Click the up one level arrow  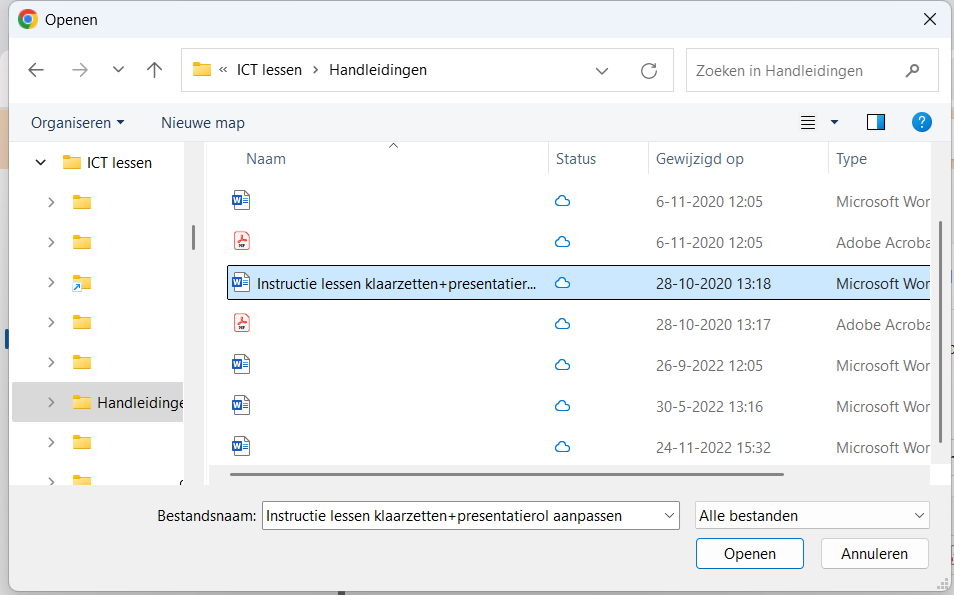click(154, 70)
